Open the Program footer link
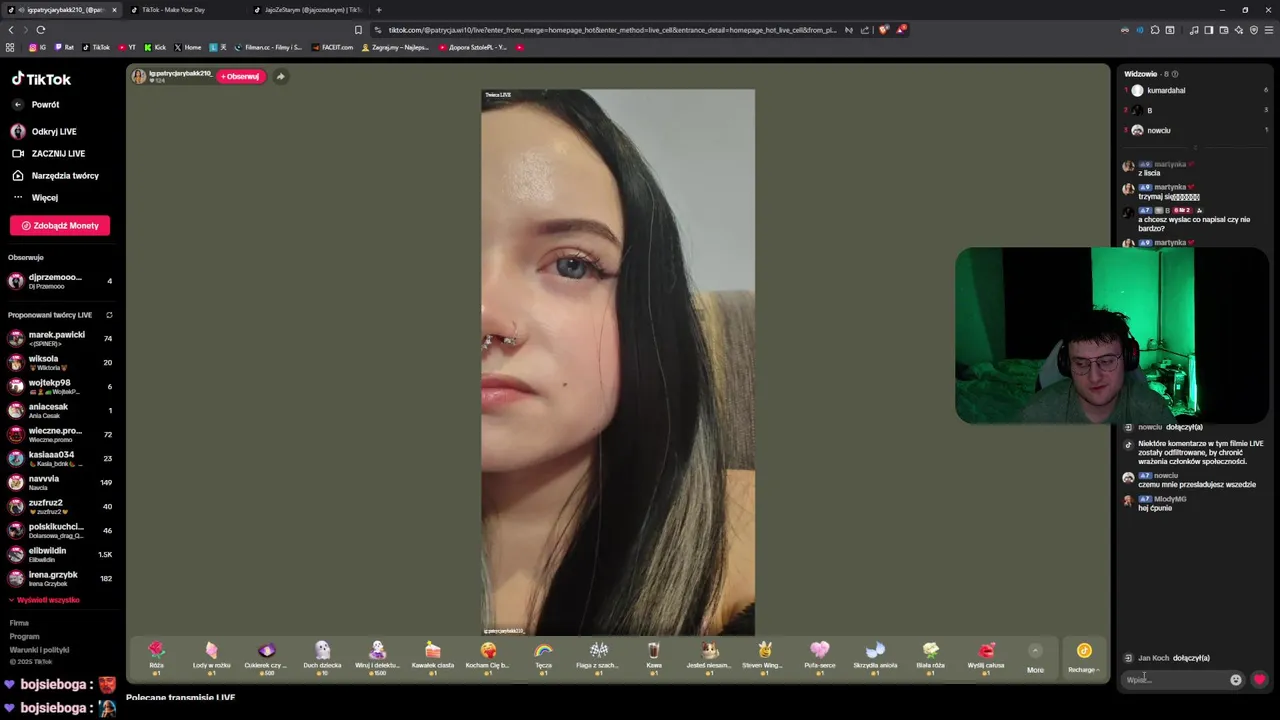 tap(24, 636)
